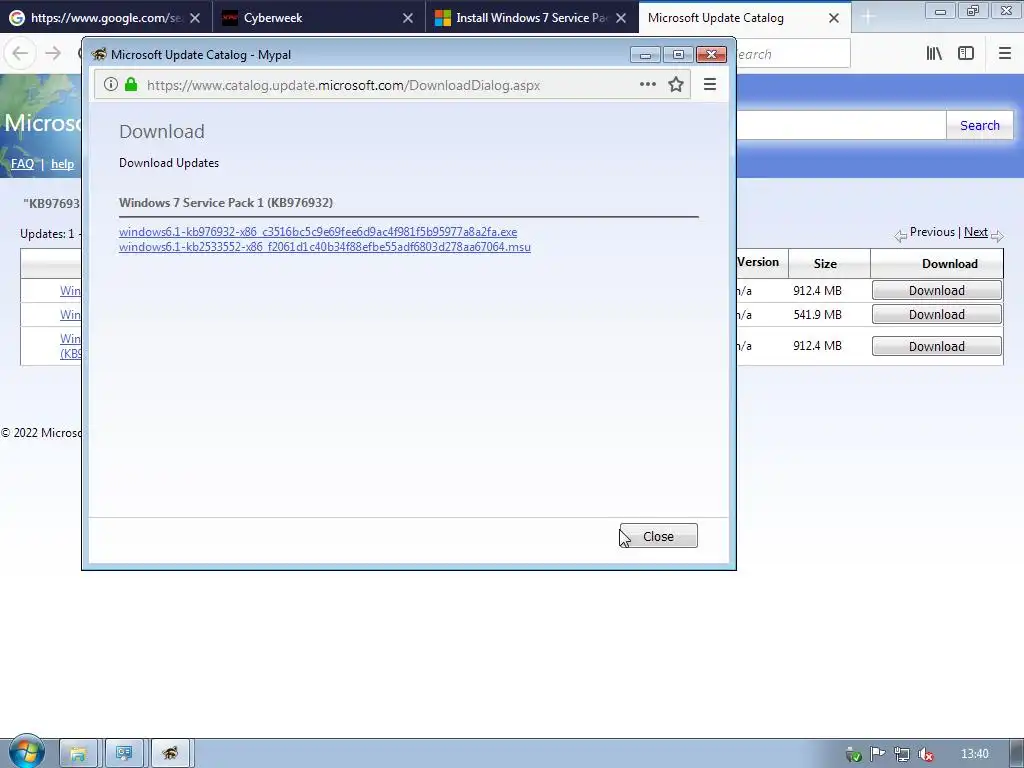1024x768 pixels.
Task: Select the 541.9 MB size cell
Action: coord(818,315)
